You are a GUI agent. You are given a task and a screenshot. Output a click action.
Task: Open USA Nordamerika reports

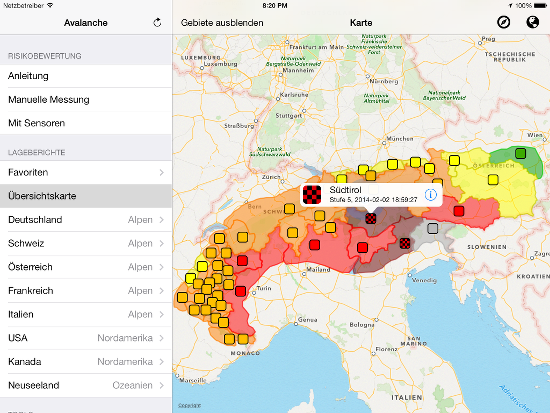(x=86, y=338)
